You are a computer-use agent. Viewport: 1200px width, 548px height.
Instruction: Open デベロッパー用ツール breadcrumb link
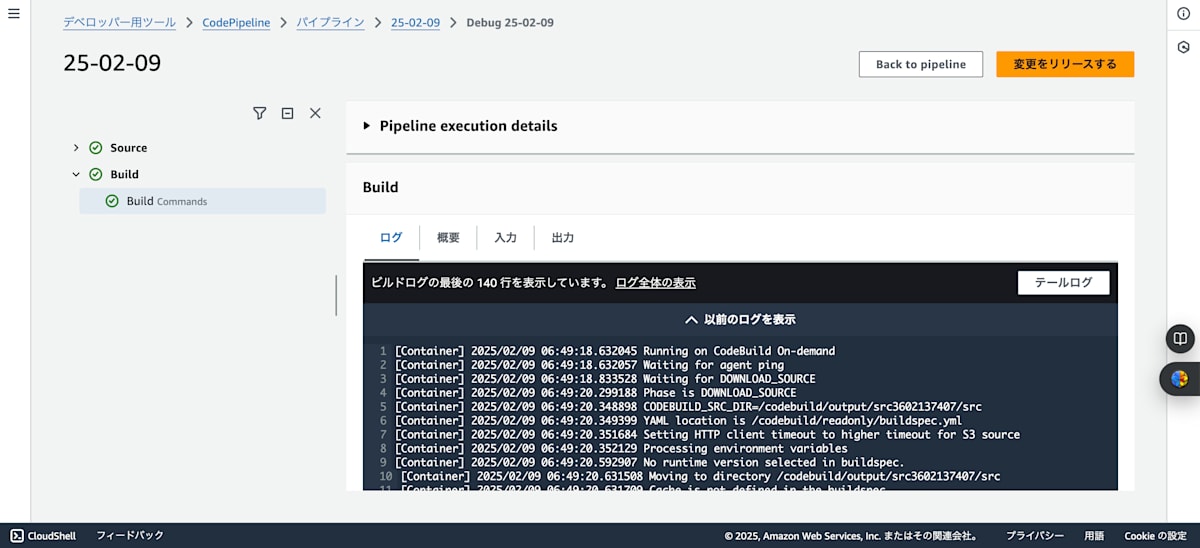(x=119, y=22)
